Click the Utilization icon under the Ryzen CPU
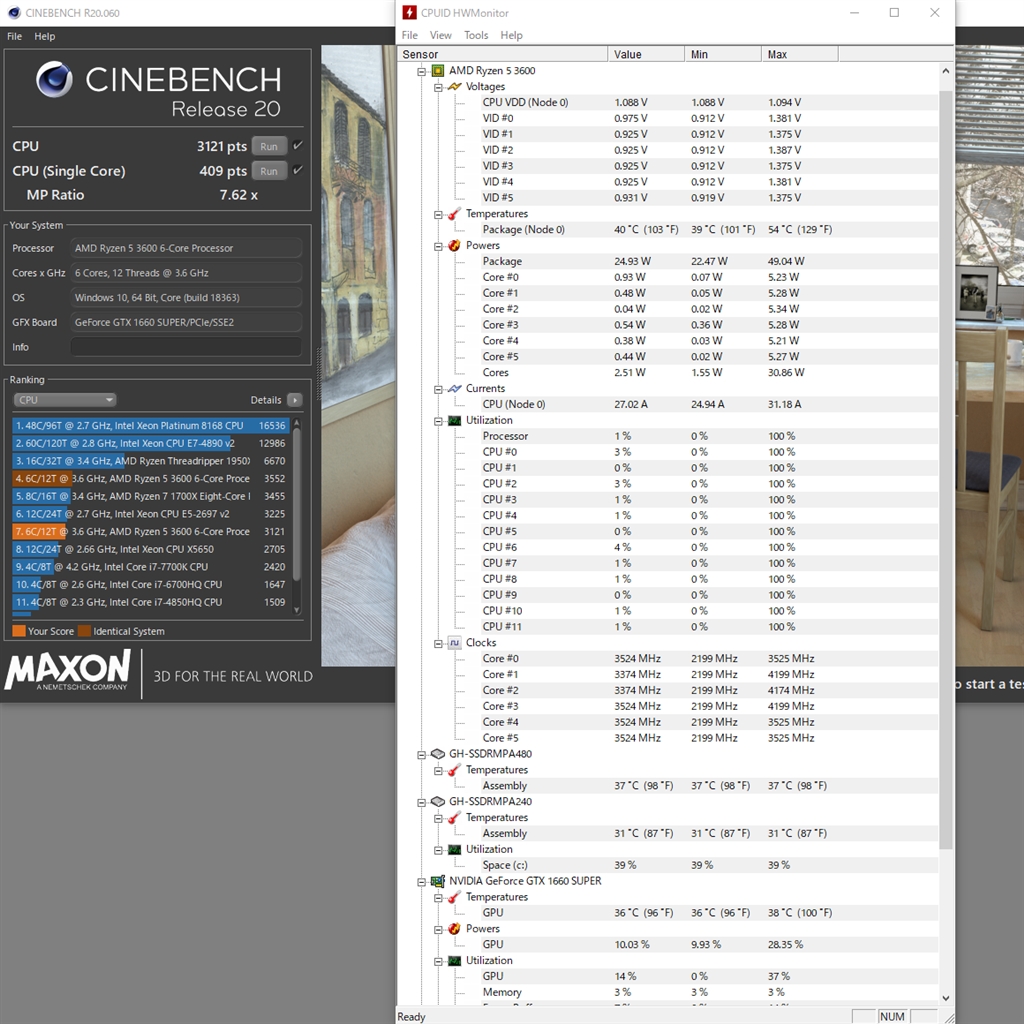Viewport: 1024px width, 1024px height. coord(455,421)
